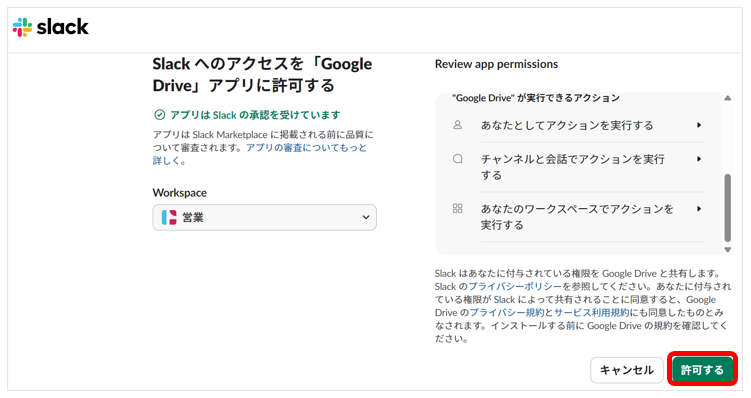The image size is (751, 398).
Task: Click the "Google Drive" が実行できるアクション label
Action: (536, 98)
